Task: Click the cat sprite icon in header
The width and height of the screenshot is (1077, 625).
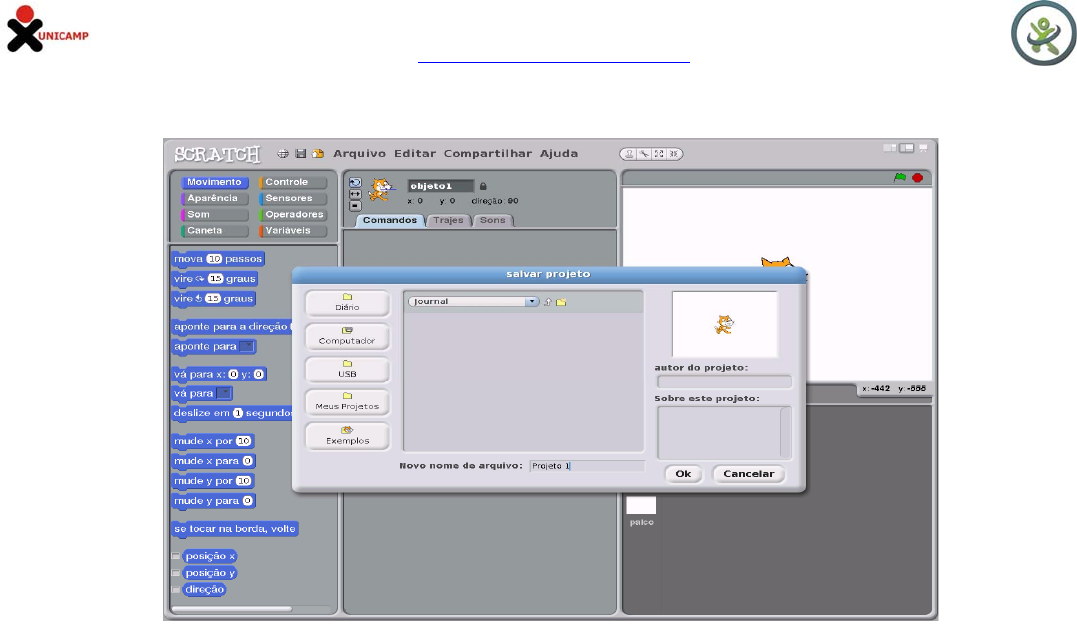Action: pos(381,190)
